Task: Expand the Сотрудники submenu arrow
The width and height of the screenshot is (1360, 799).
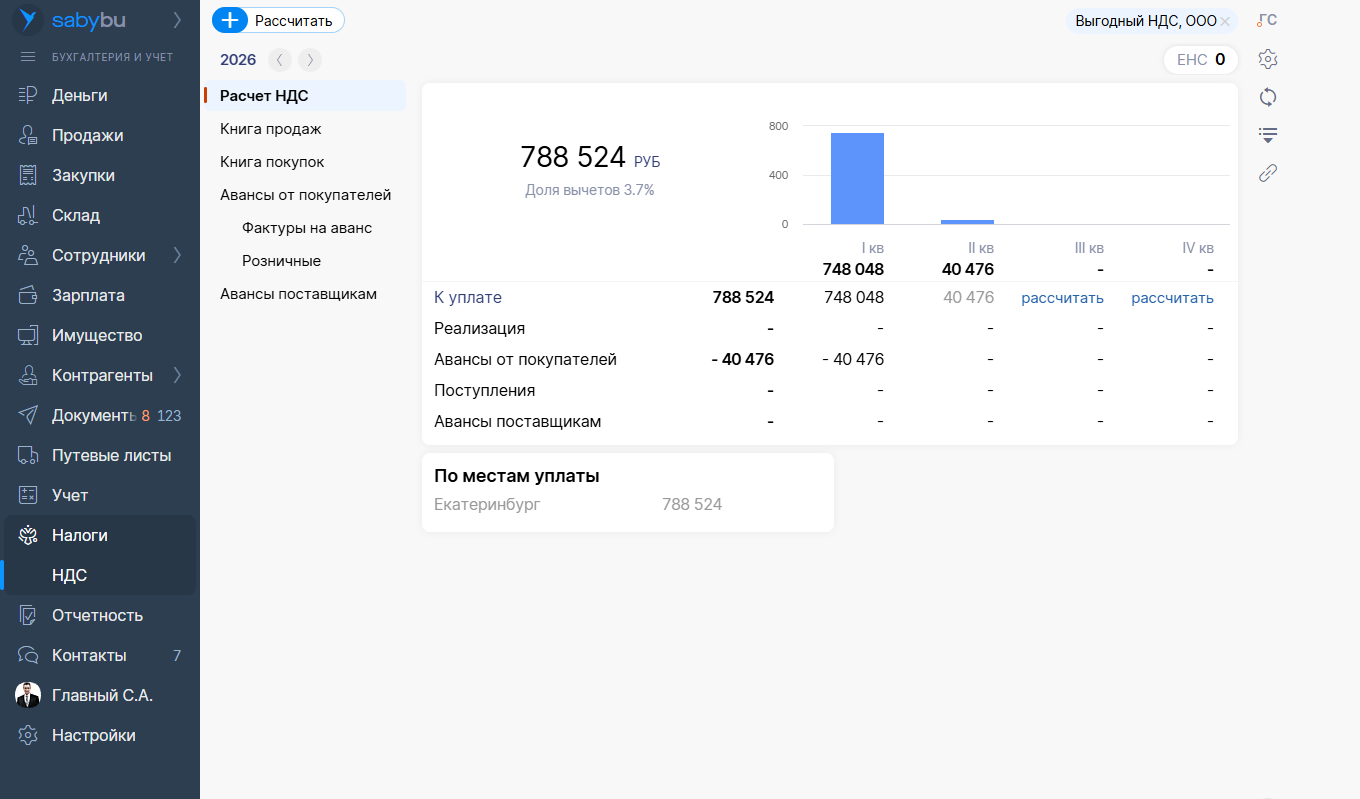Action: (x=177, y=256)
